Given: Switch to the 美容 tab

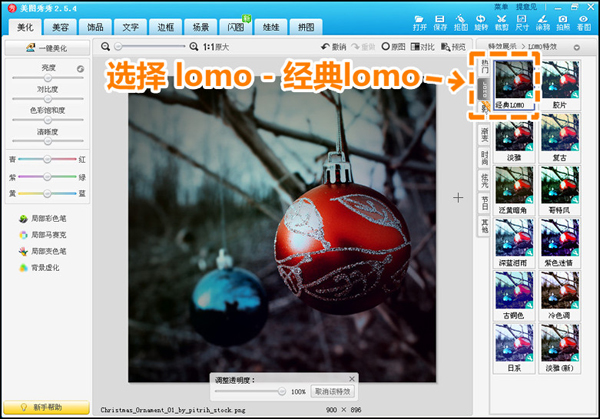Looking at the screenshot, I should 59,27.
